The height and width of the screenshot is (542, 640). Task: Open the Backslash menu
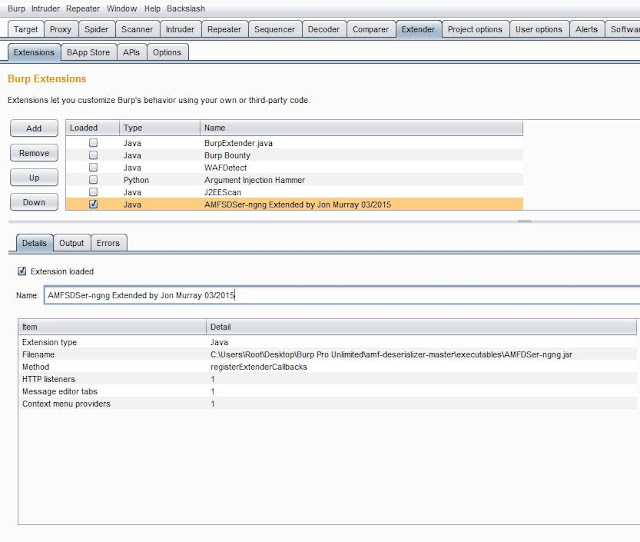click(x=186, y=9)
